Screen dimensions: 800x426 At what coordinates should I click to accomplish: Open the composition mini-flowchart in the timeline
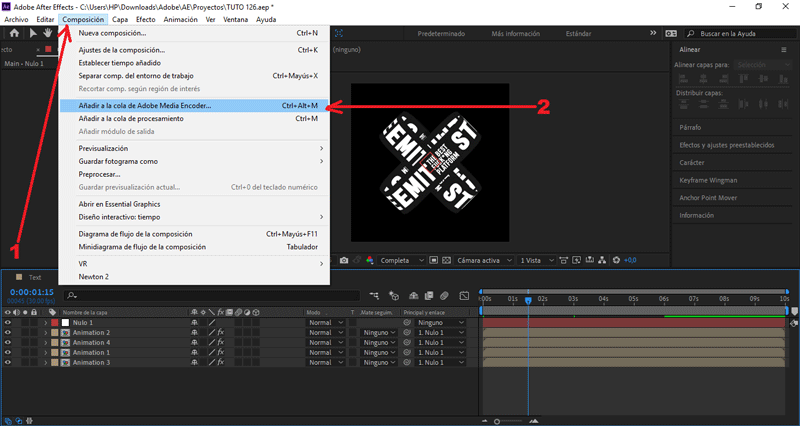click(x=374, y=295)
